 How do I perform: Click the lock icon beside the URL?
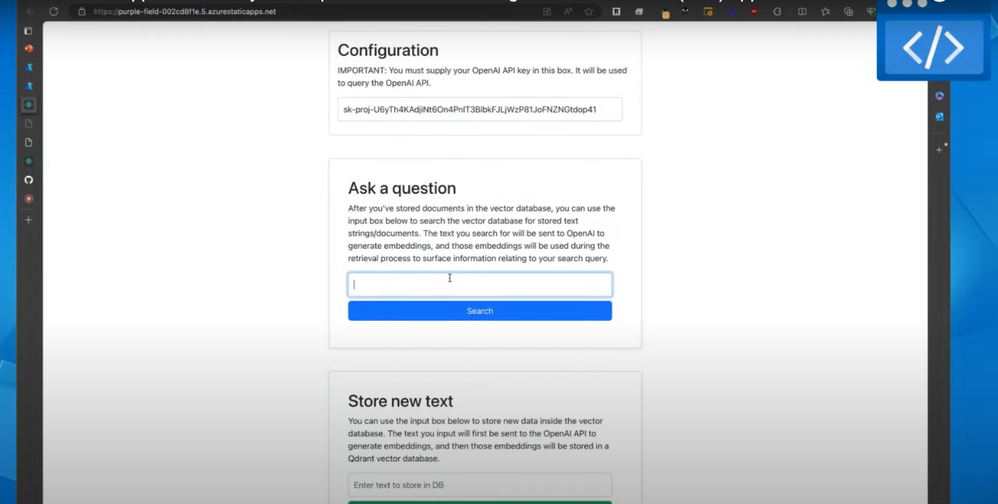coord(82,12)
